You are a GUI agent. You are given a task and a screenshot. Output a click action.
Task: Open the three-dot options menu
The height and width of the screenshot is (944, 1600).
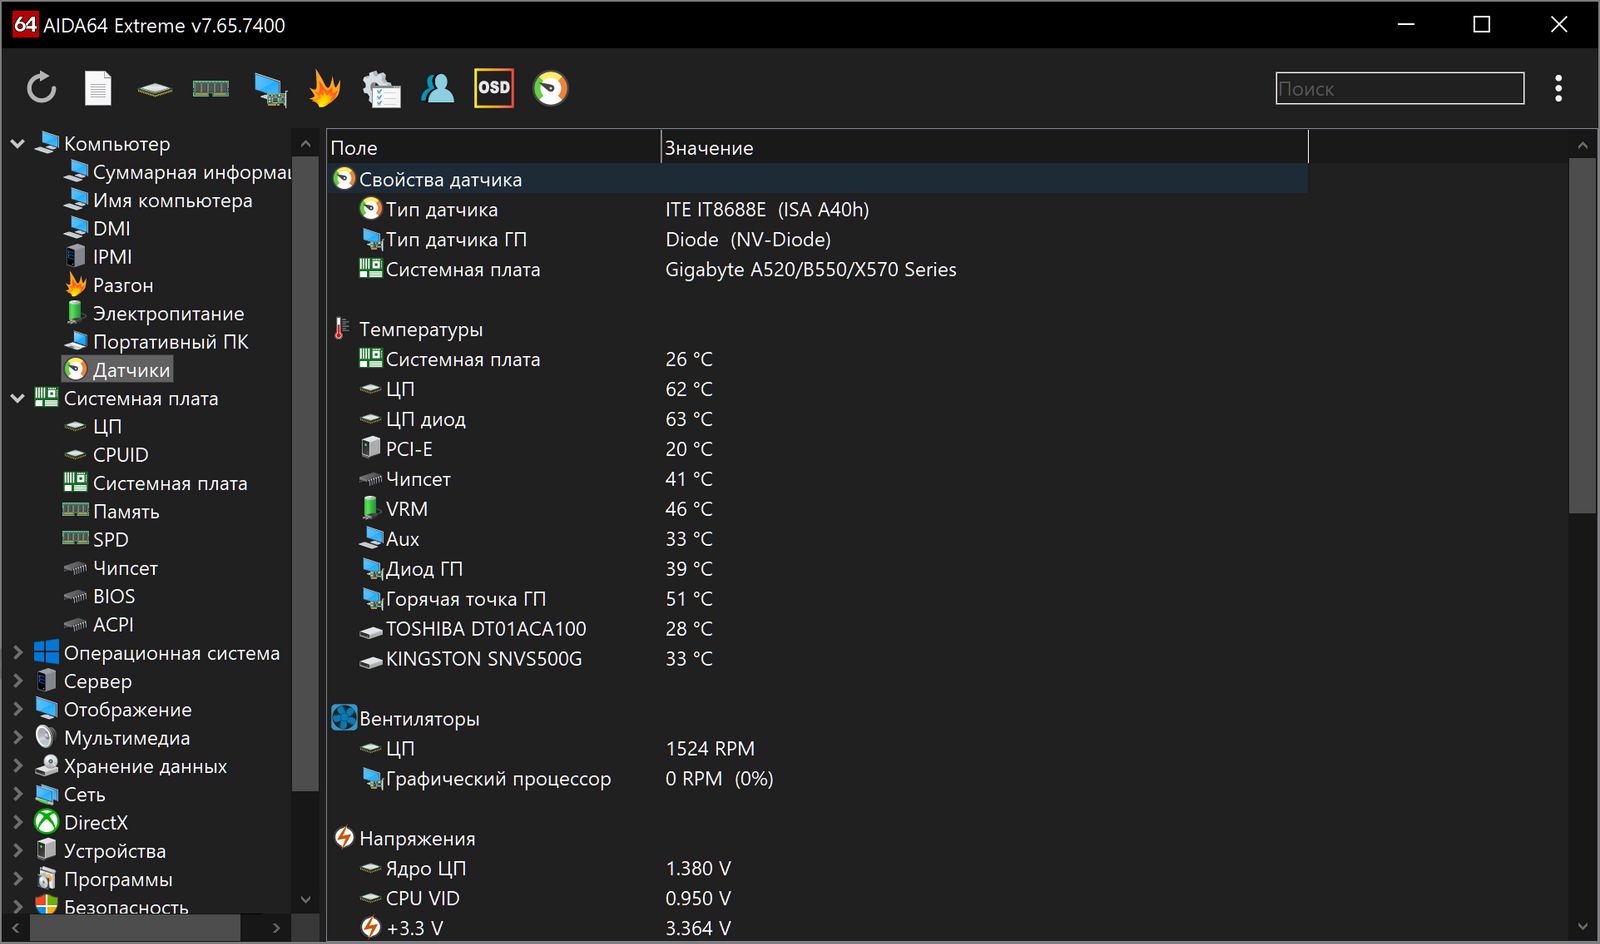(1558, 89)
